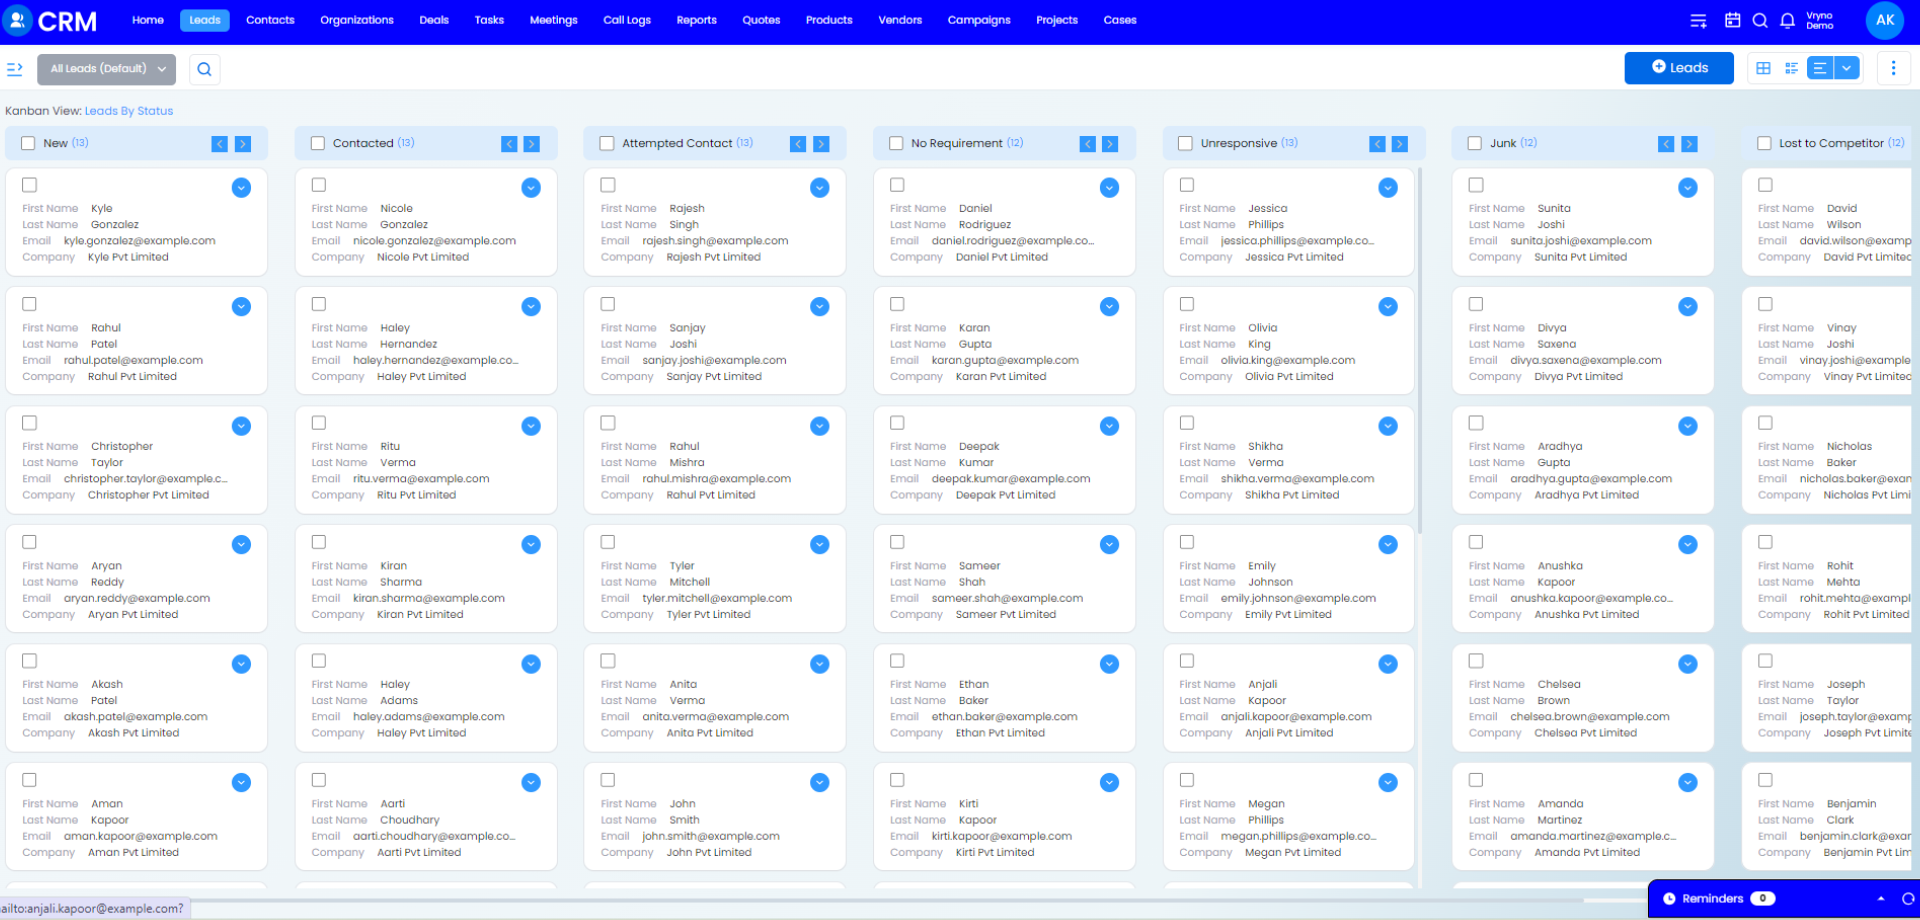Check the select-all checkbox in the New column
Image resolution: width=1920 pixels, height=920 pixels.
(28, 143)
